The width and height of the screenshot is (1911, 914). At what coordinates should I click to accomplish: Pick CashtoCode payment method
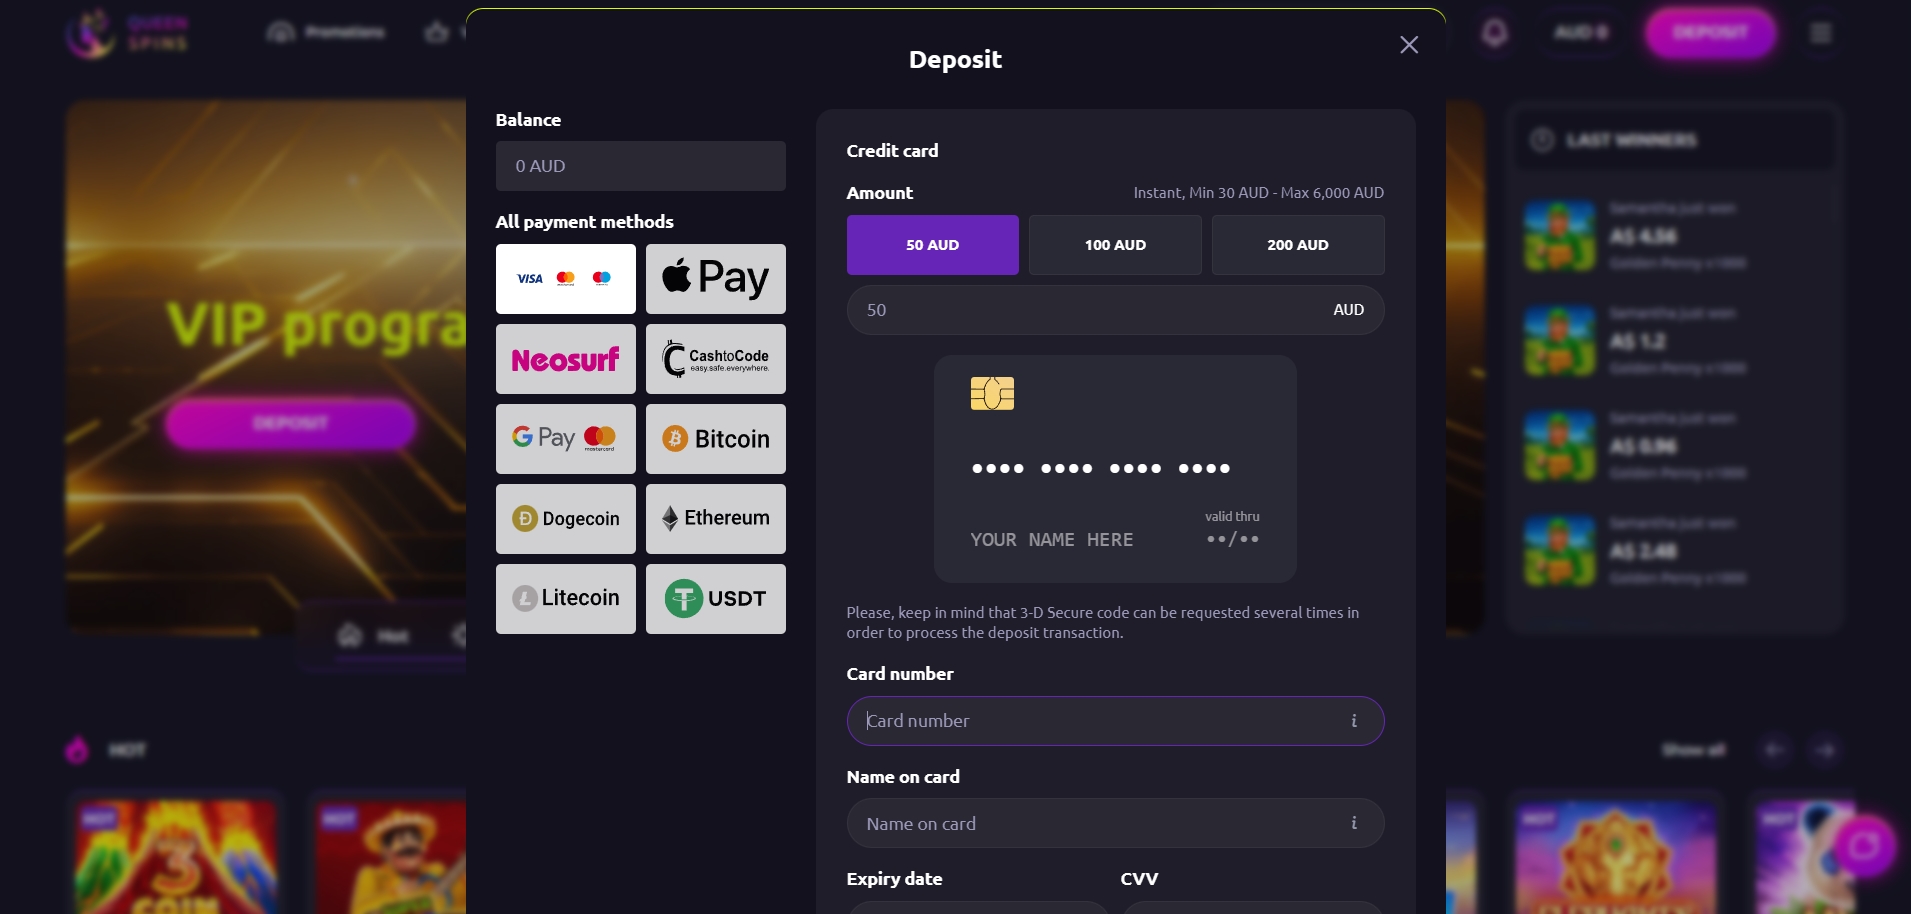pyautogui.click(x=716, y=359)
